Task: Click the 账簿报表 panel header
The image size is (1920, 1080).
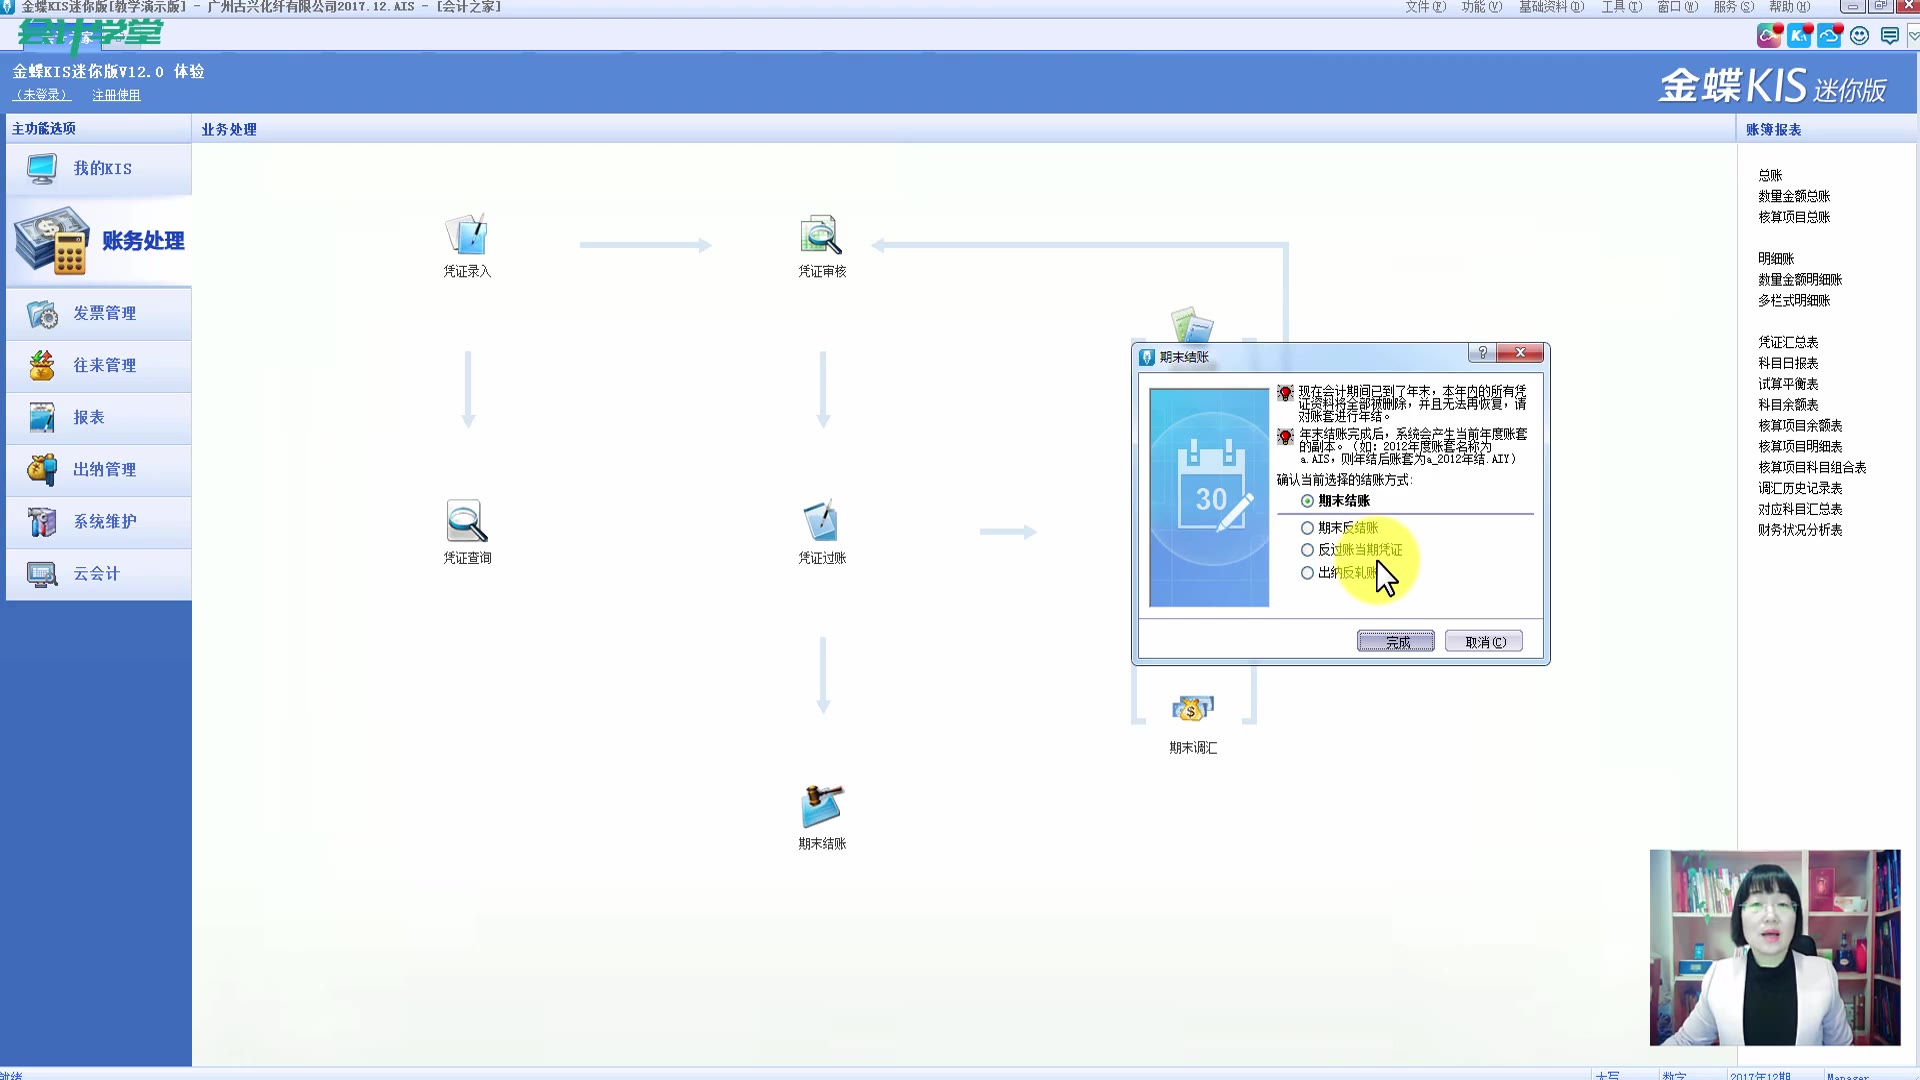Action: pos(1826,129)
